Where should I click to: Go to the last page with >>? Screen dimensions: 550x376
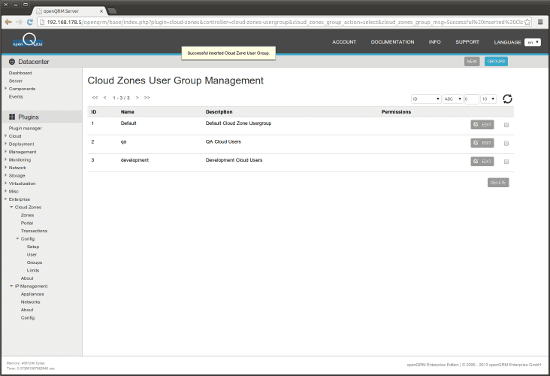click(147, 98)
